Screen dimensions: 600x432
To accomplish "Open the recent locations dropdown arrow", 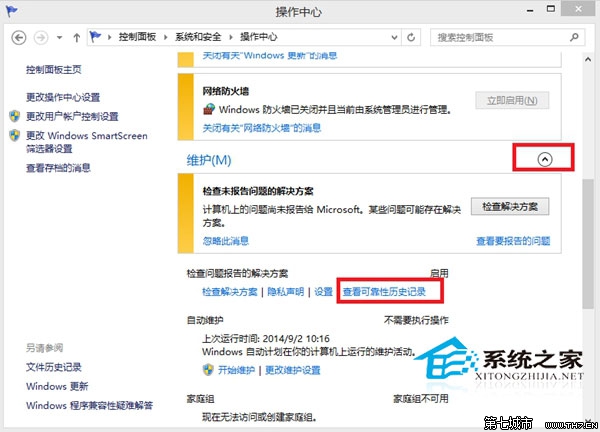I will (x=59, y=37).
